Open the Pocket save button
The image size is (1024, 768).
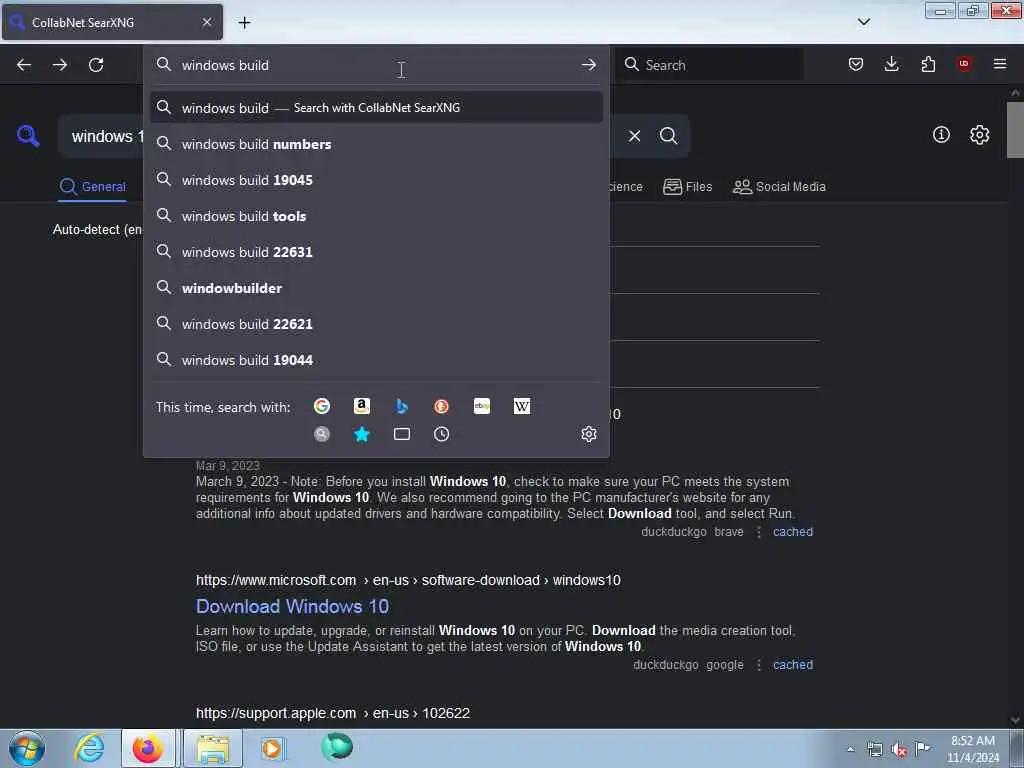856,64
